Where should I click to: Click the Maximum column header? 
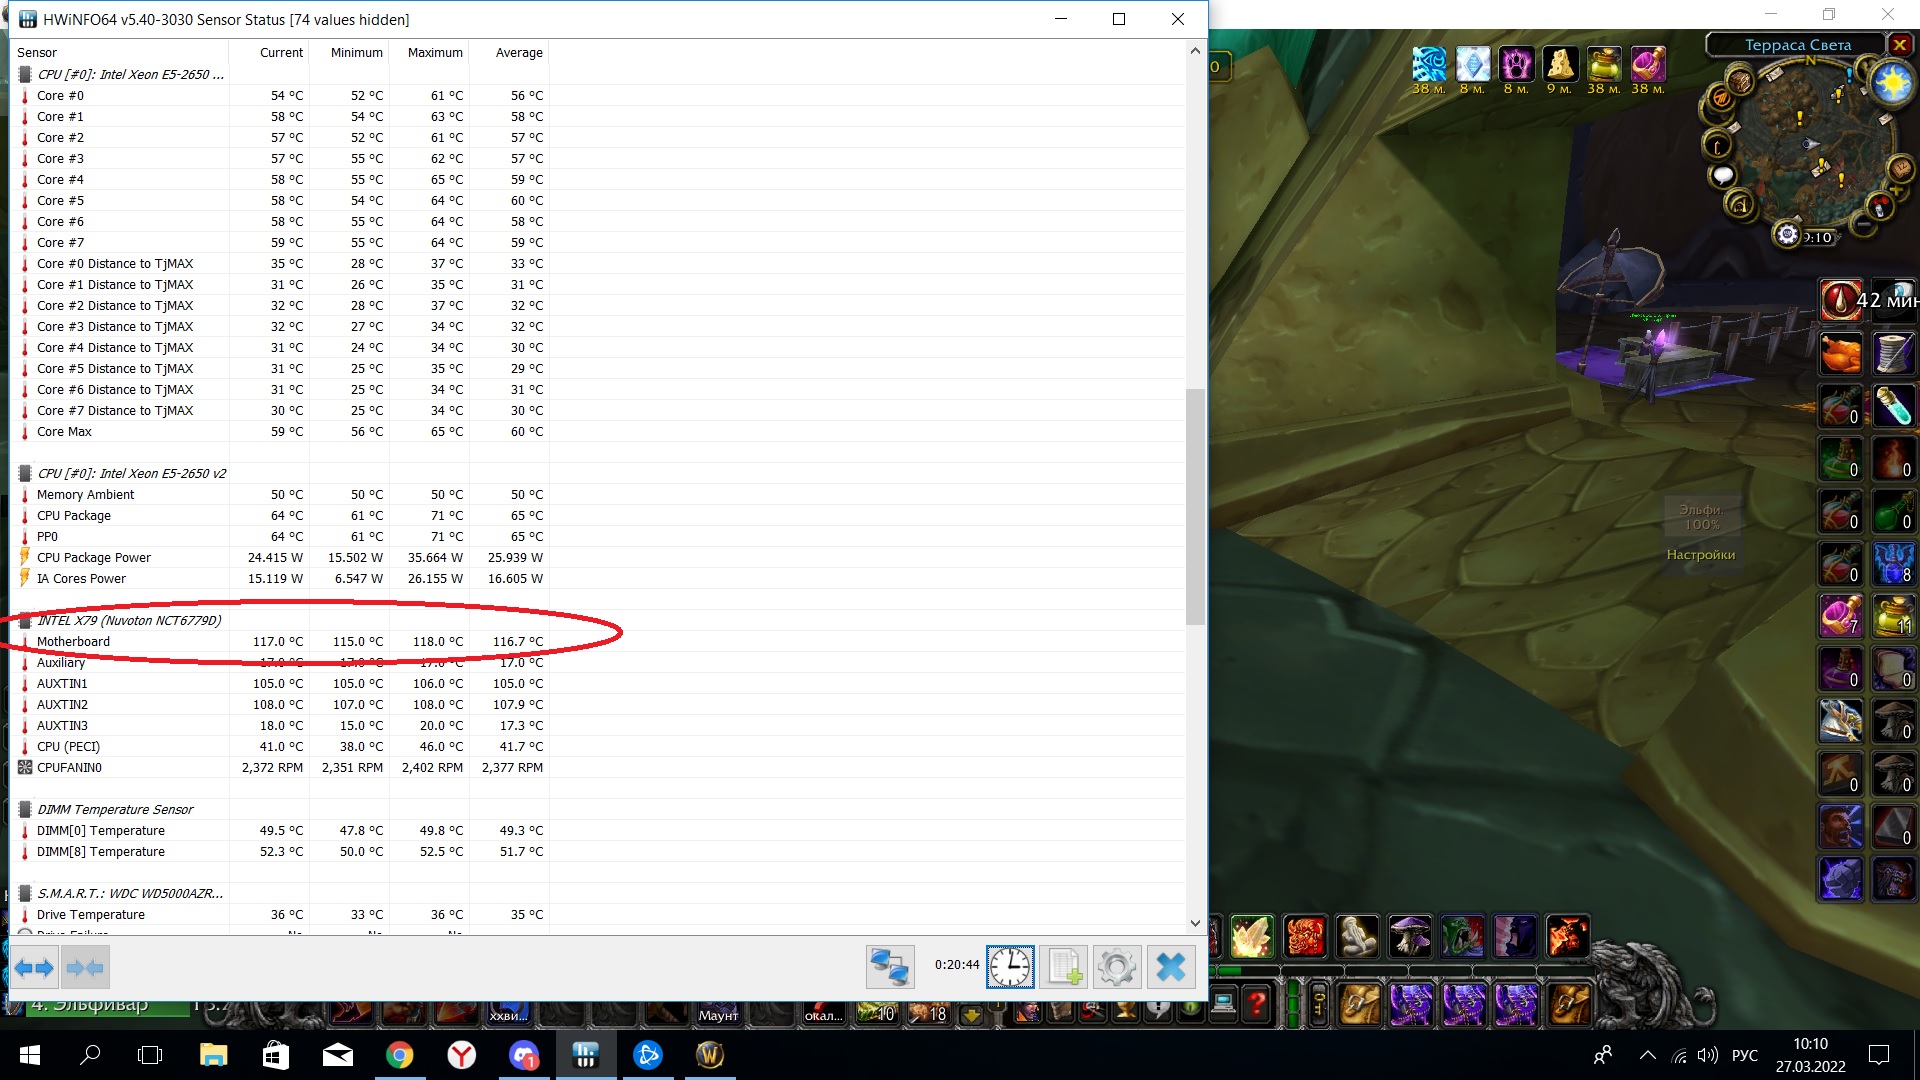pos(435,53)
